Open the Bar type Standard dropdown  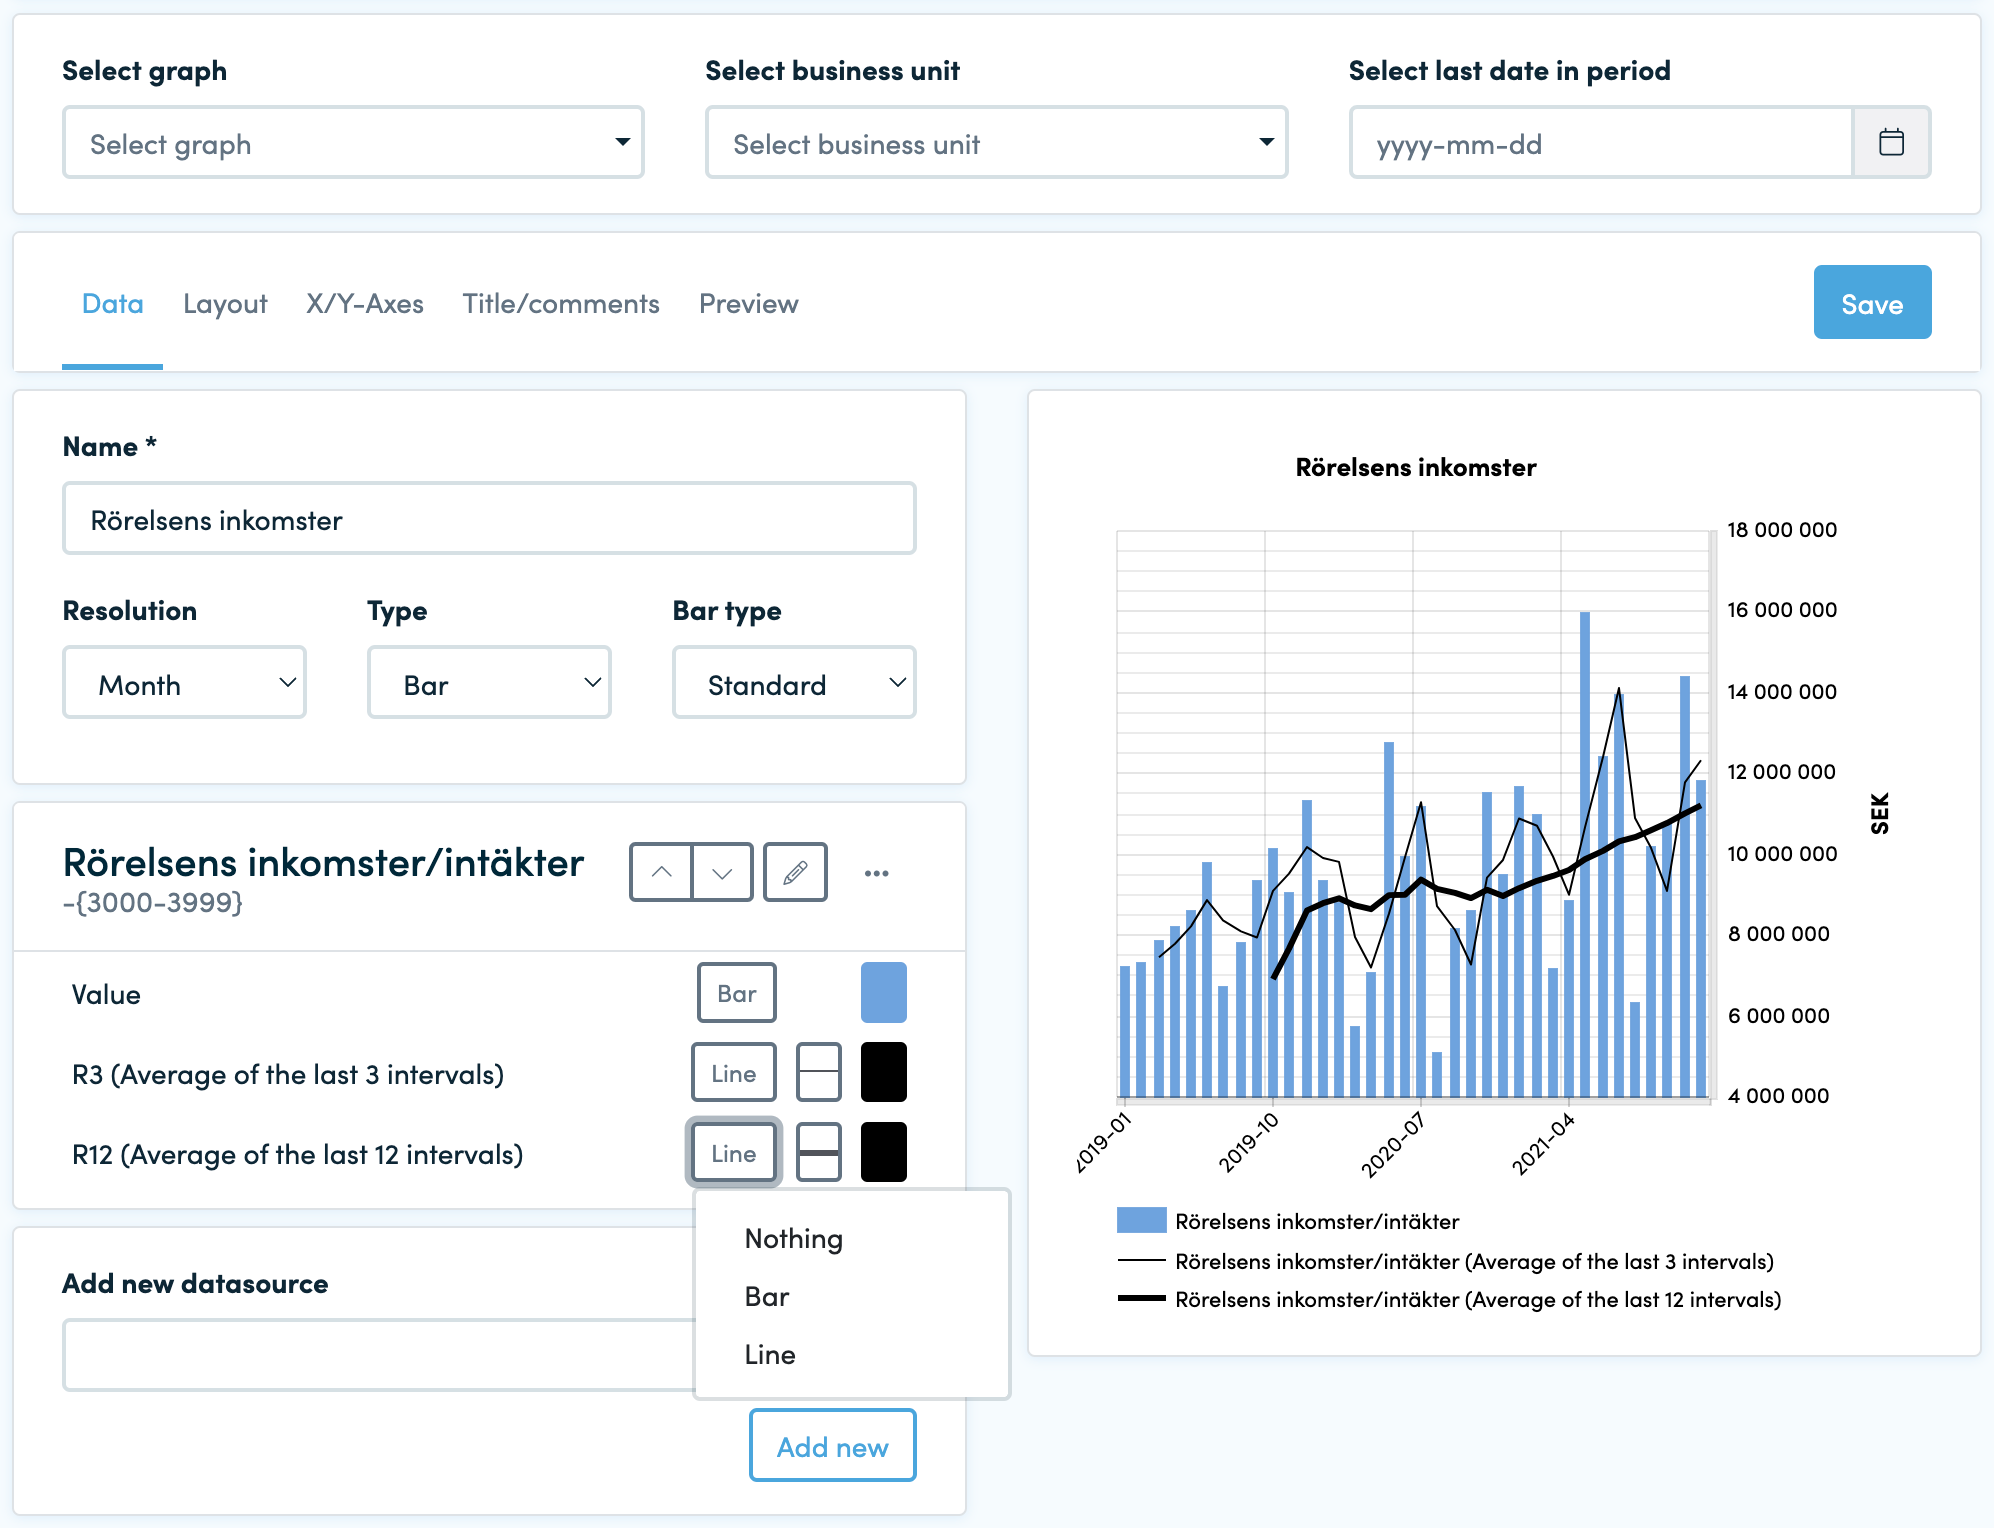(x=794, y=683)
